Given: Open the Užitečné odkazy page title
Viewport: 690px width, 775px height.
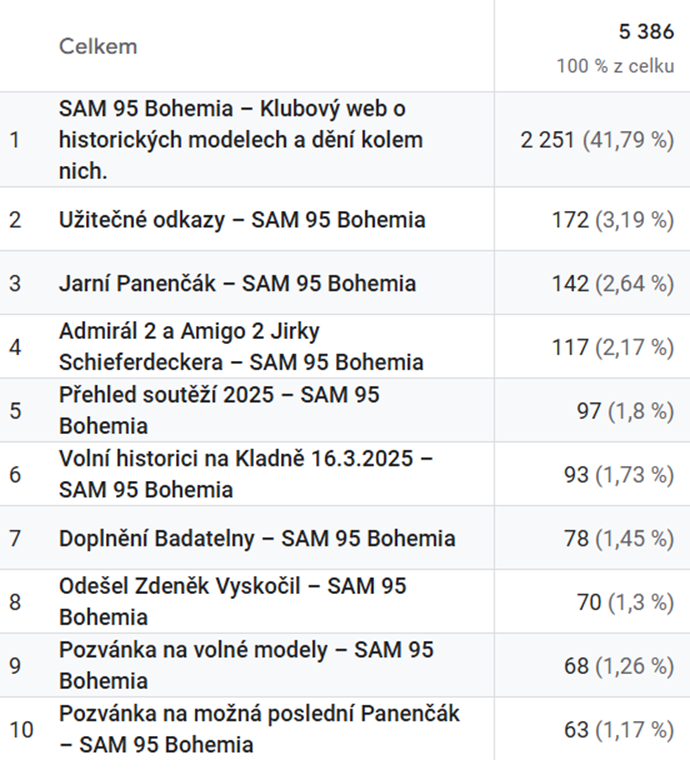Looking at the screenshot, I should (242, 220).
